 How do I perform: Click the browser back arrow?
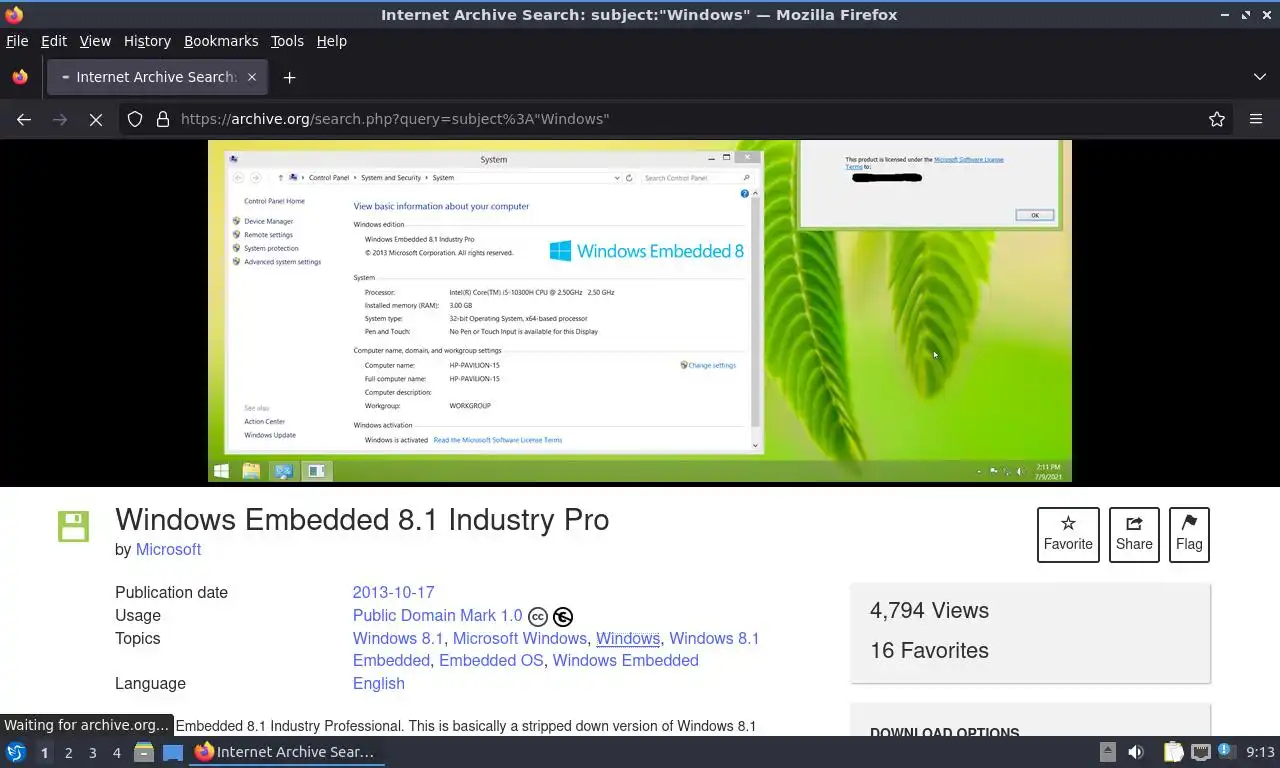(24, 119)
